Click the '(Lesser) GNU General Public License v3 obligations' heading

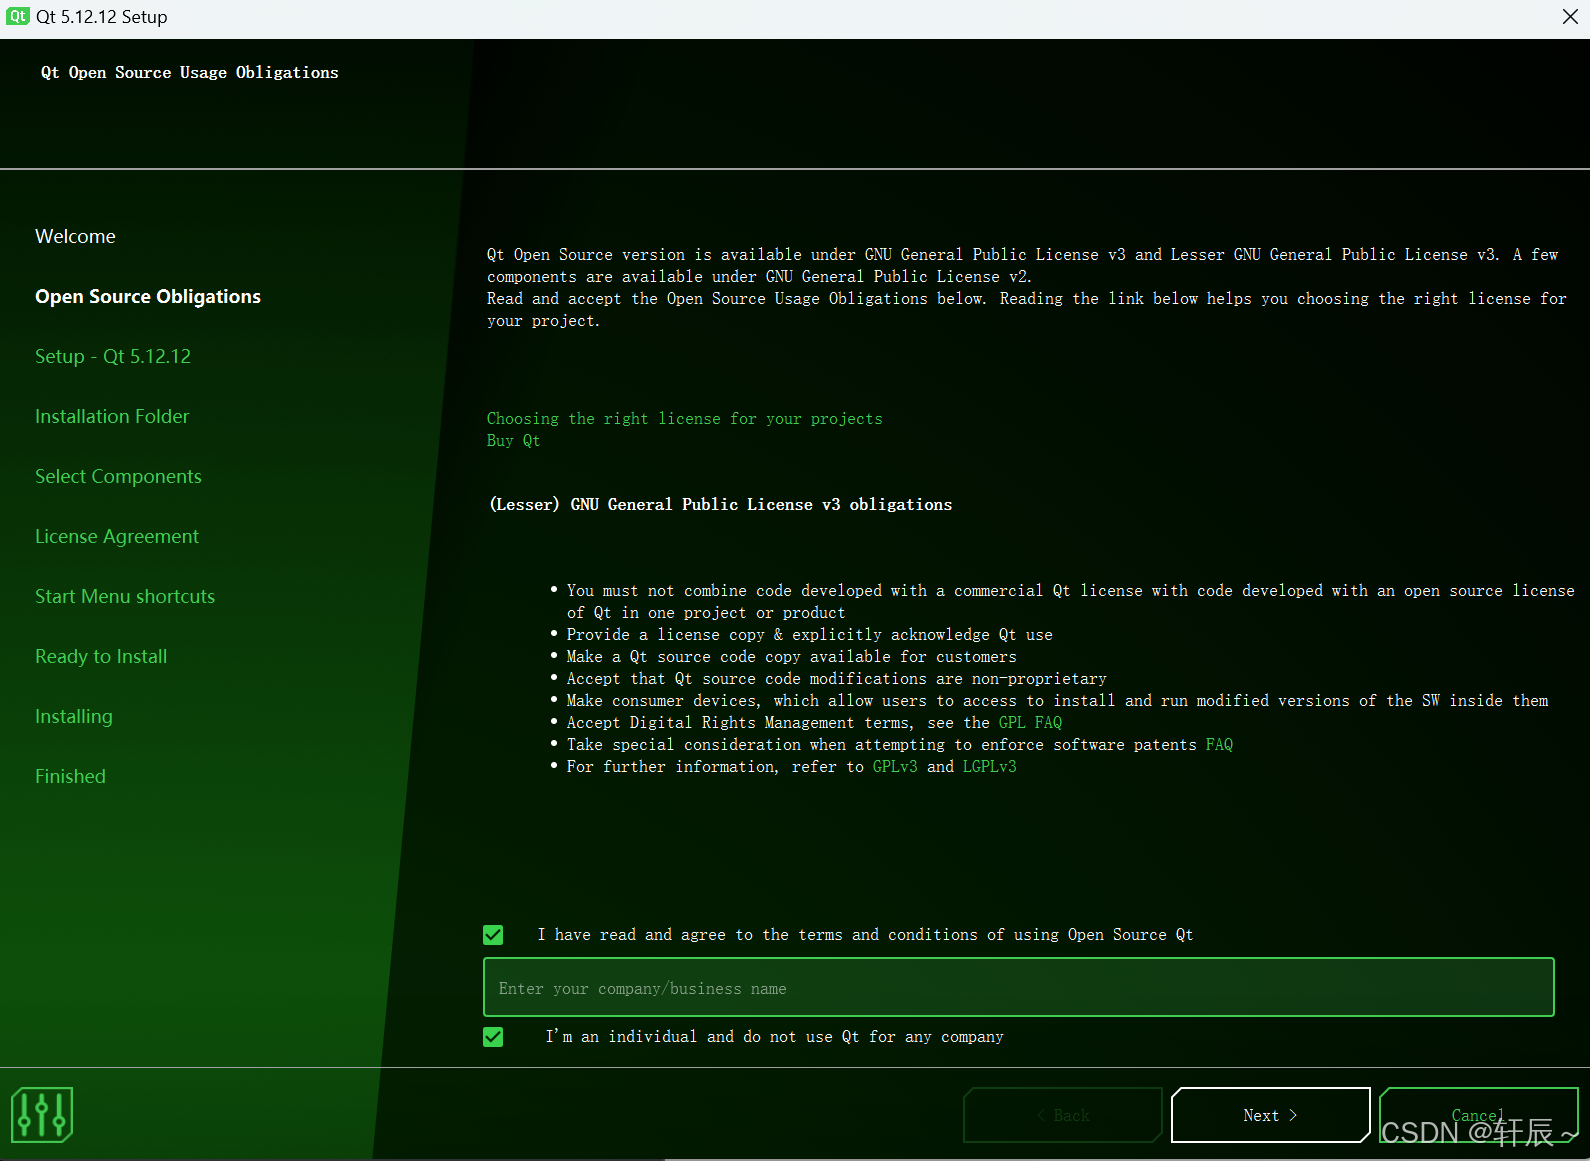(721, 505)
